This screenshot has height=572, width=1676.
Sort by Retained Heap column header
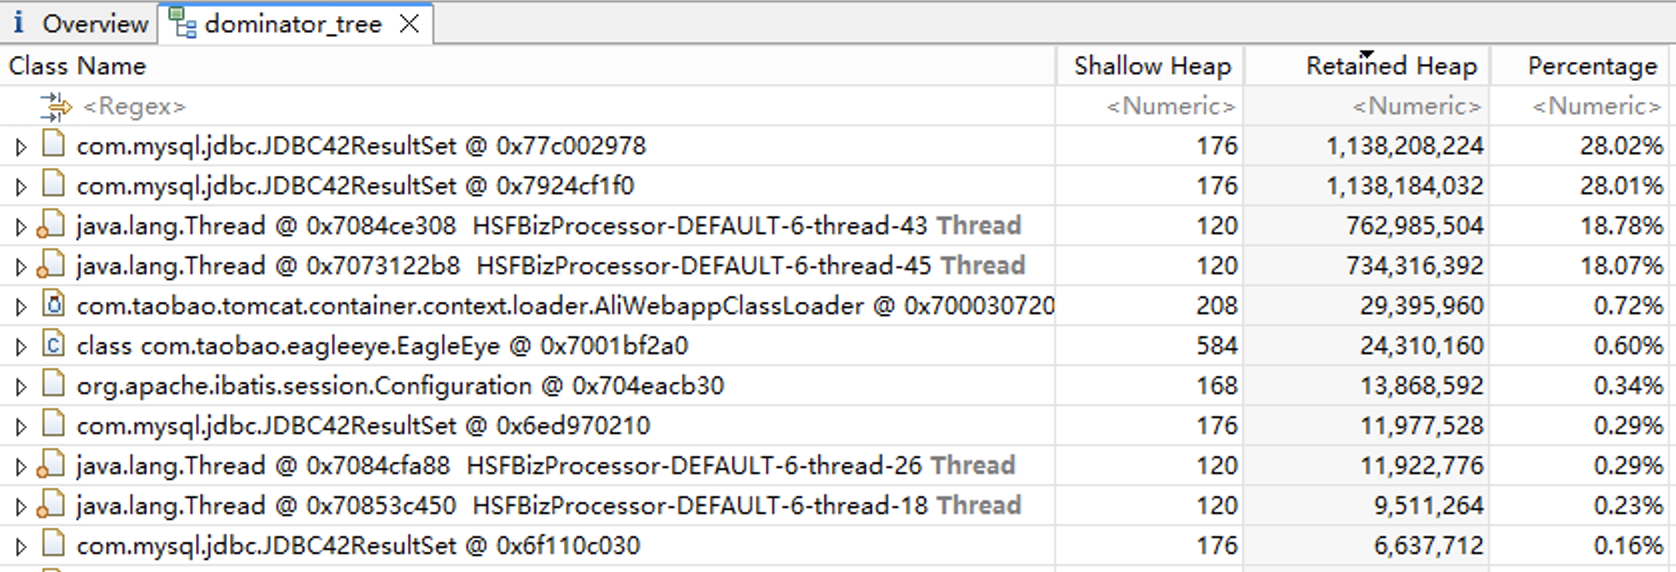pyautogui.click(x=1390, y=66)
